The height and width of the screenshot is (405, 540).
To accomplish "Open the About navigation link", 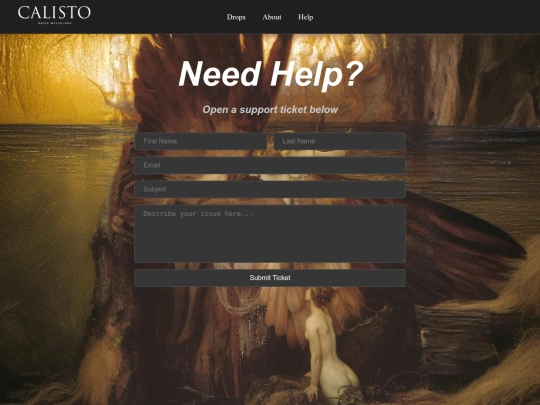I will tap(272, 17).
